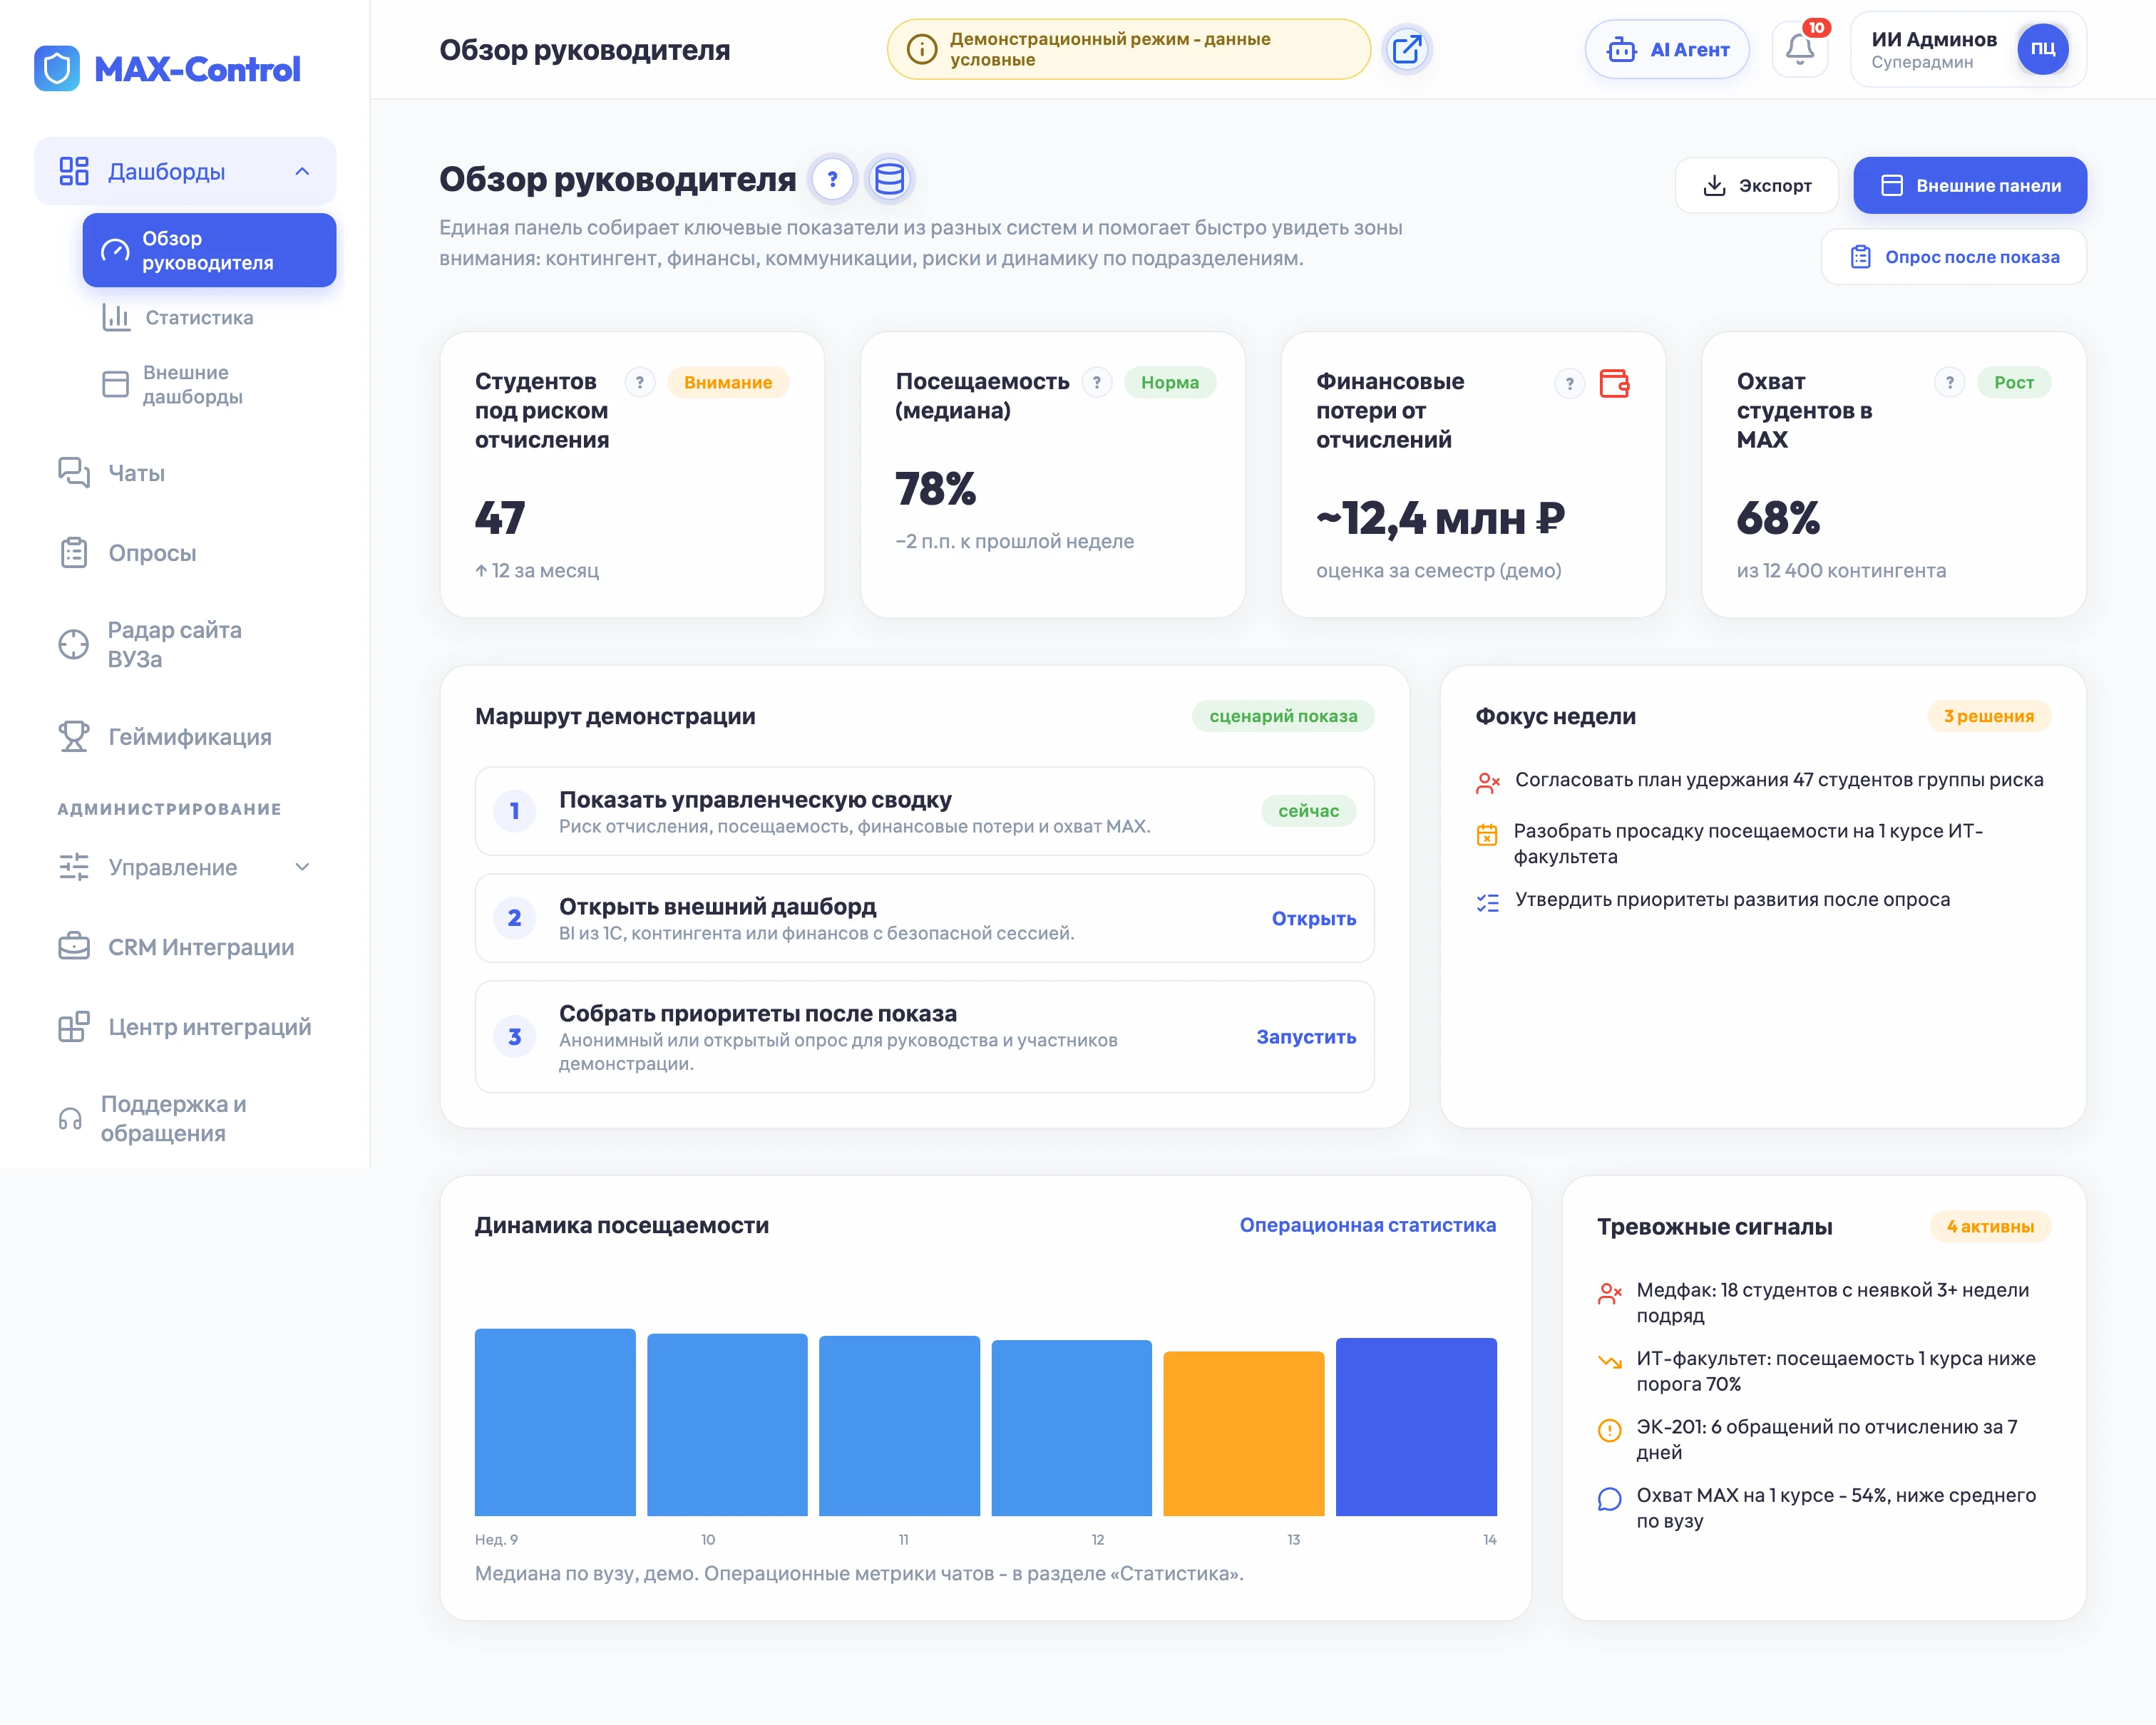Select Обзор руководителя sidebar item
Viewport: 2156px width, 1725px height.
coord(209,250)
